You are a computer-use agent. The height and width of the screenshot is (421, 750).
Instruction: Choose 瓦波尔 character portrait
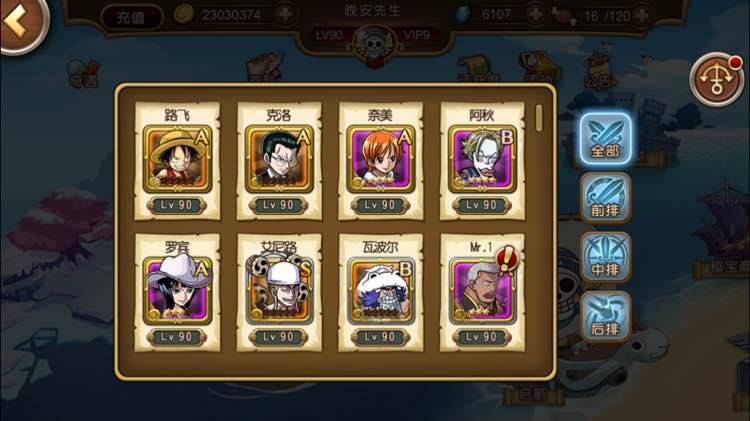click(381, 291)
